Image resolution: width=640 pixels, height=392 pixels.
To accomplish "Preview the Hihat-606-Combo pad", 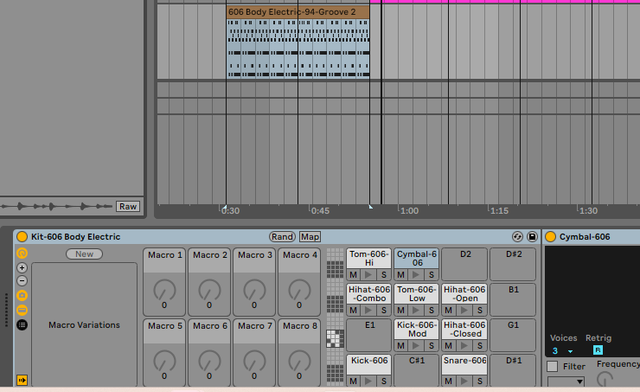I will pyautogui.click(x=369, y=310).
